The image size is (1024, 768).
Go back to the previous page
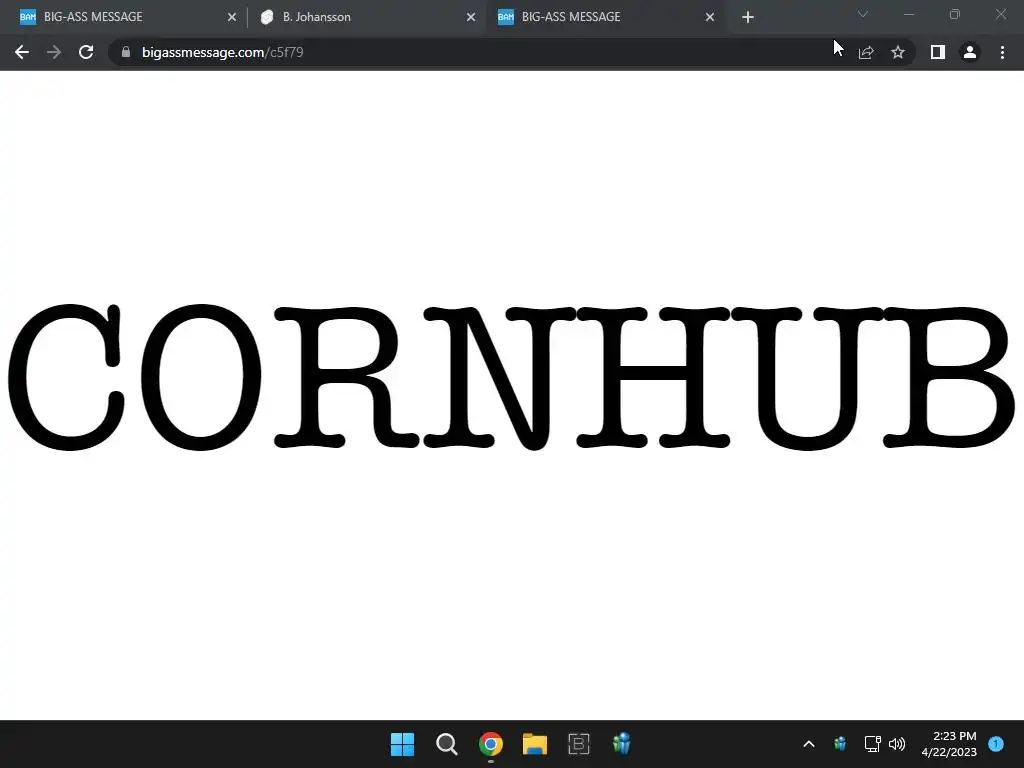22,52
